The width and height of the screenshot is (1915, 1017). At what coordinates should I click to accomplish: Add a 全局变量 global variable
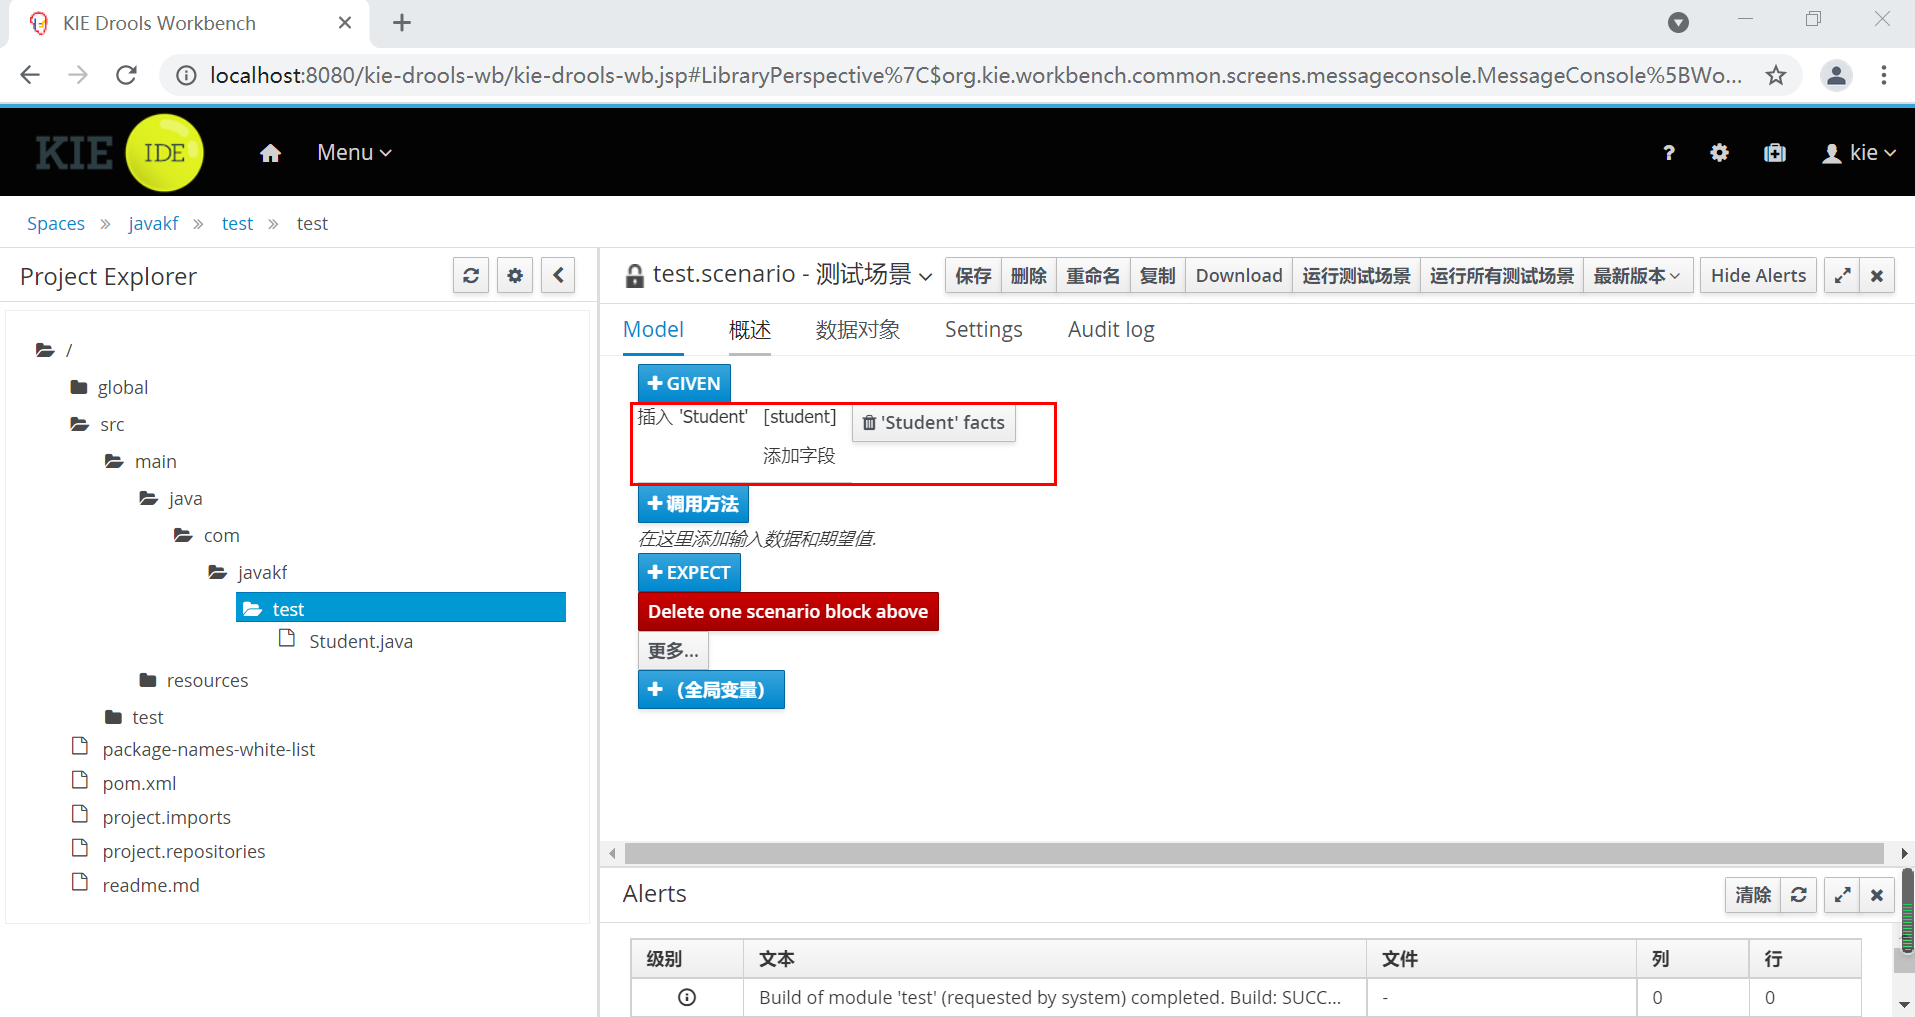pos(711,690)
